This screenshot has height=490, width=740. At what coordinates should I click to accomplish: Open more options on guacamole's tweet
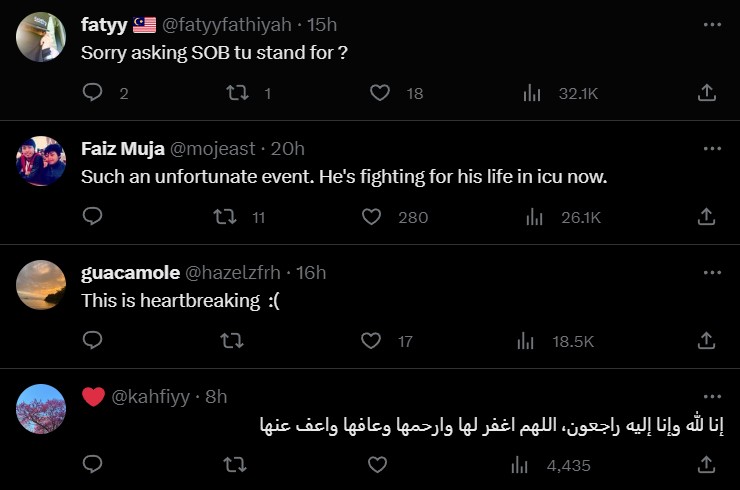(x=712, y=272)
